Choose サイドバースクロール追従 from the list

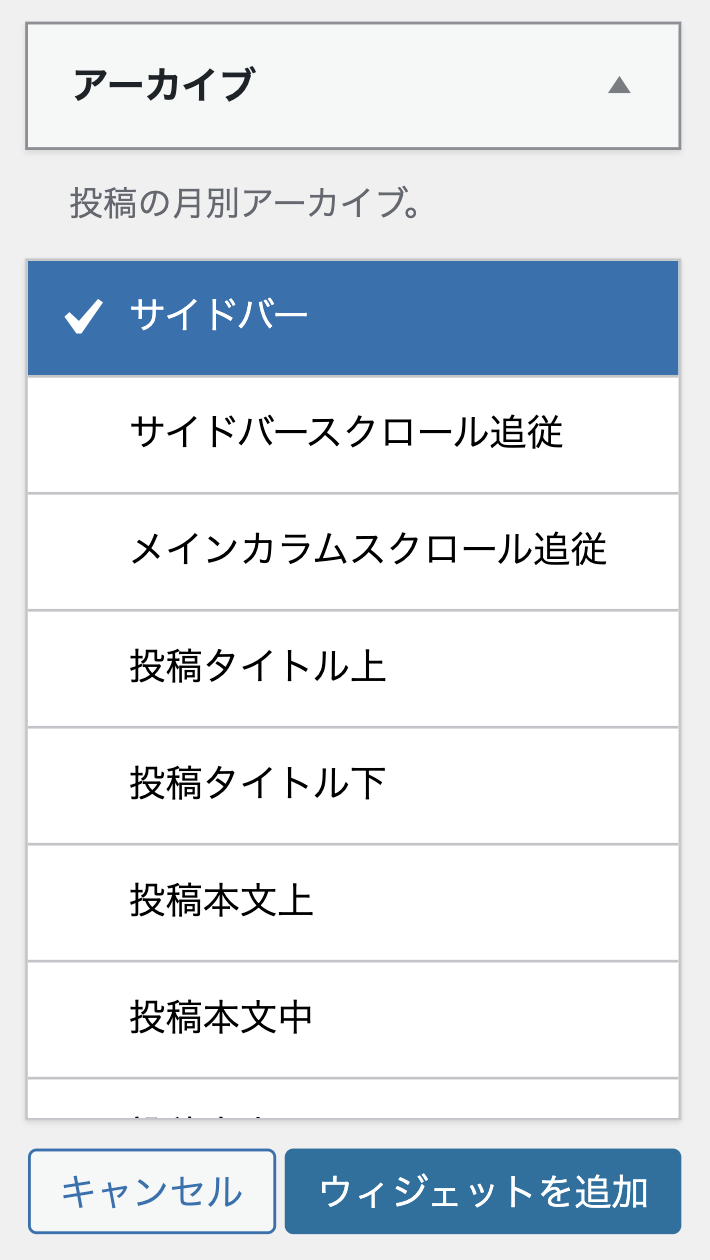click(346, 434)
